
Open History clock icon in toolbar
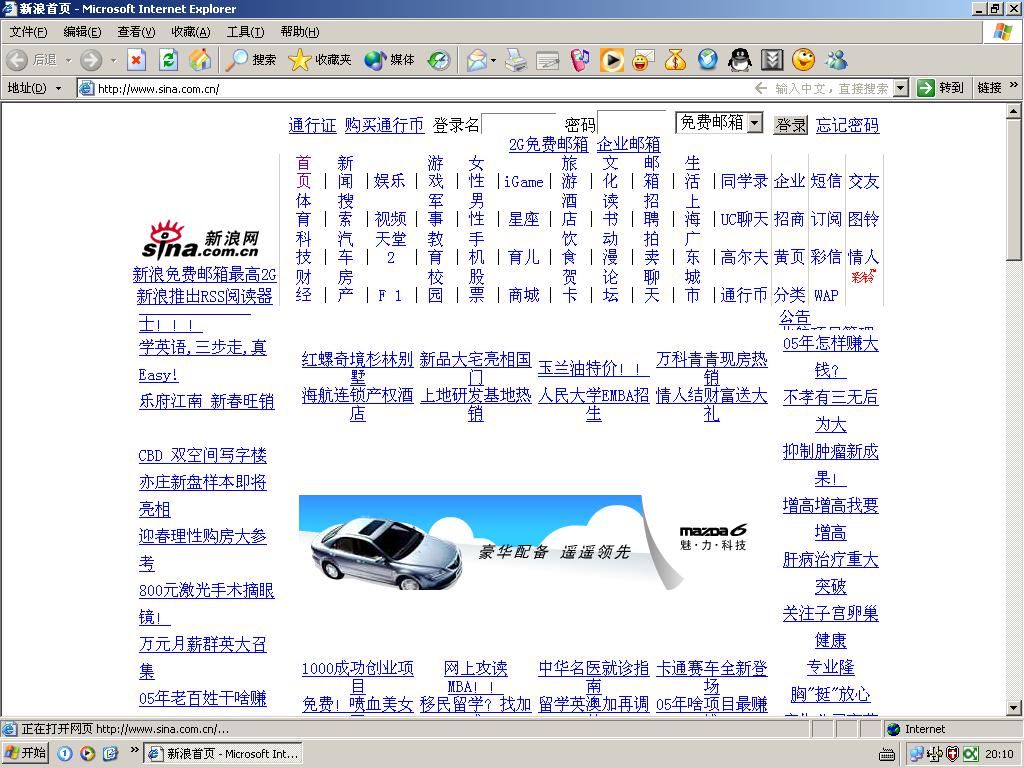439,60
